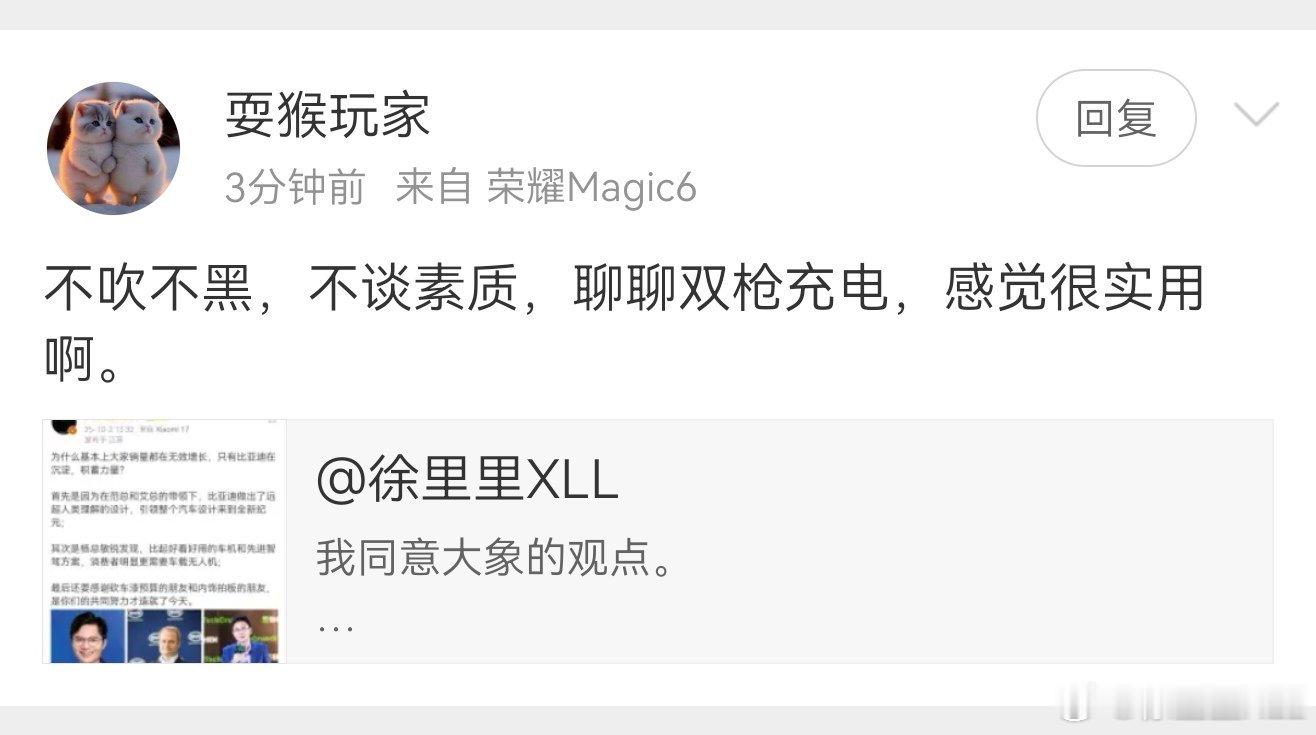Open the 耍猴玩家 username profile
The image size is (1316, 735).
(327, 115)
